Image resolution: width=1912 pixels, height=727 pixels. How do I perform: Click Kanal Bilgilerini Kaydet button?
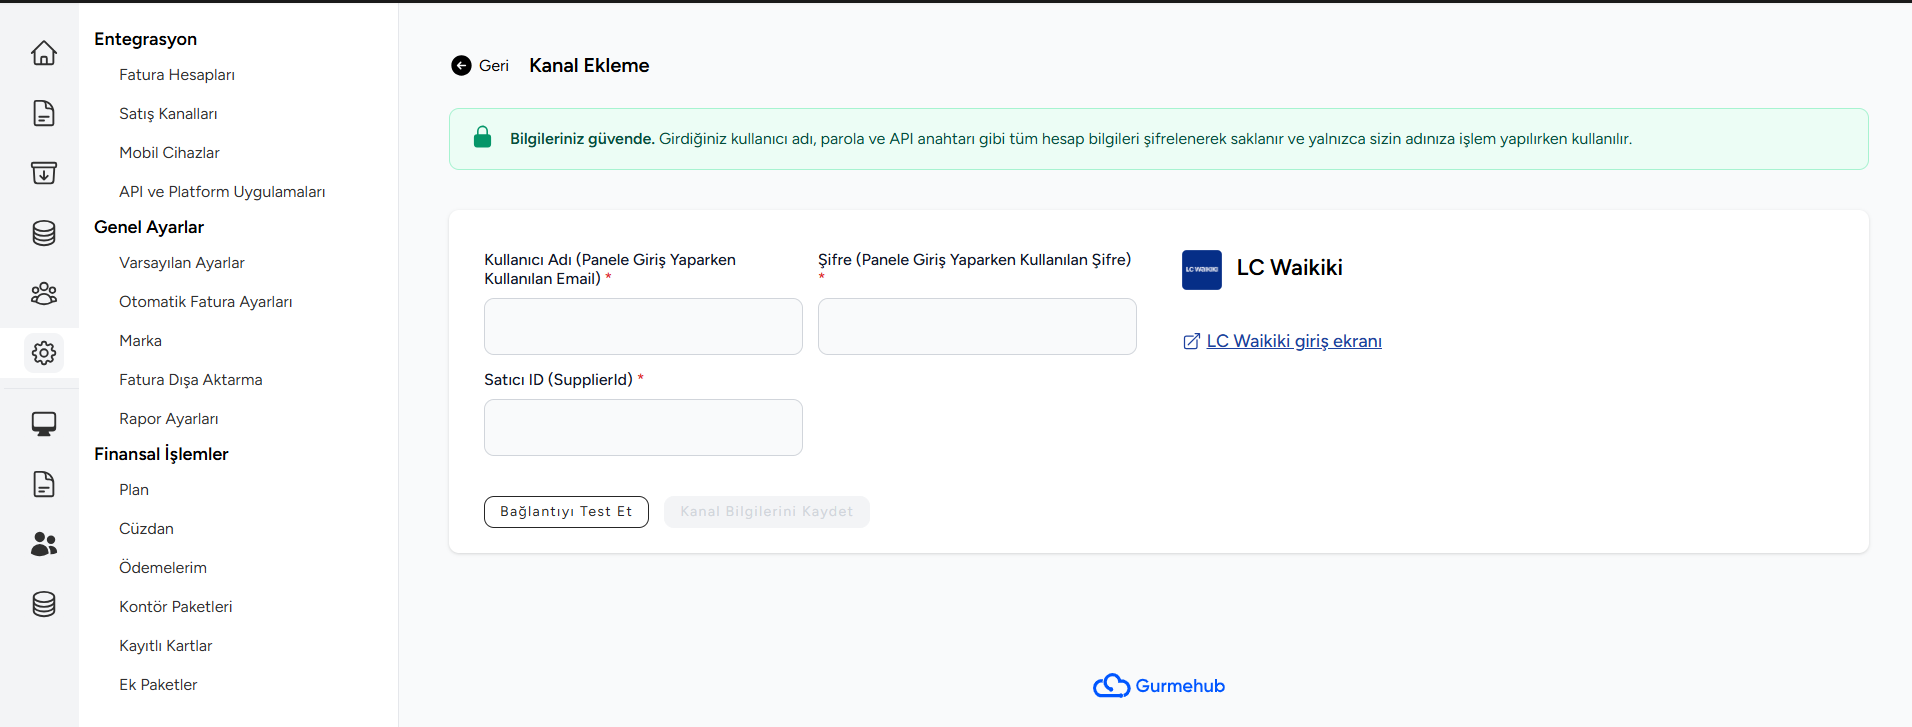coord(767,512)
